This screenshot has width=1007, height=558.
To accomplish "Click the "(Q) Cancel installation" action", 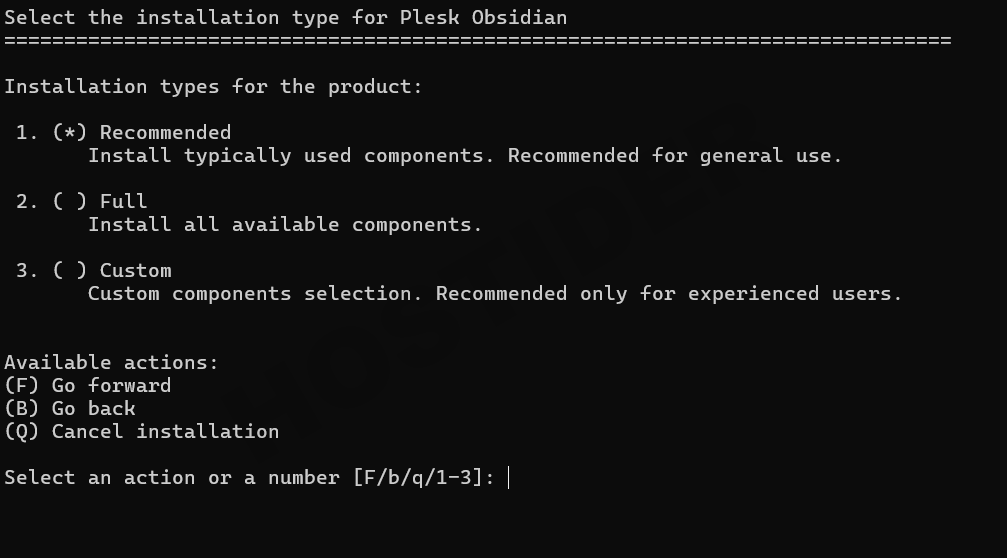I will [141, 432].
